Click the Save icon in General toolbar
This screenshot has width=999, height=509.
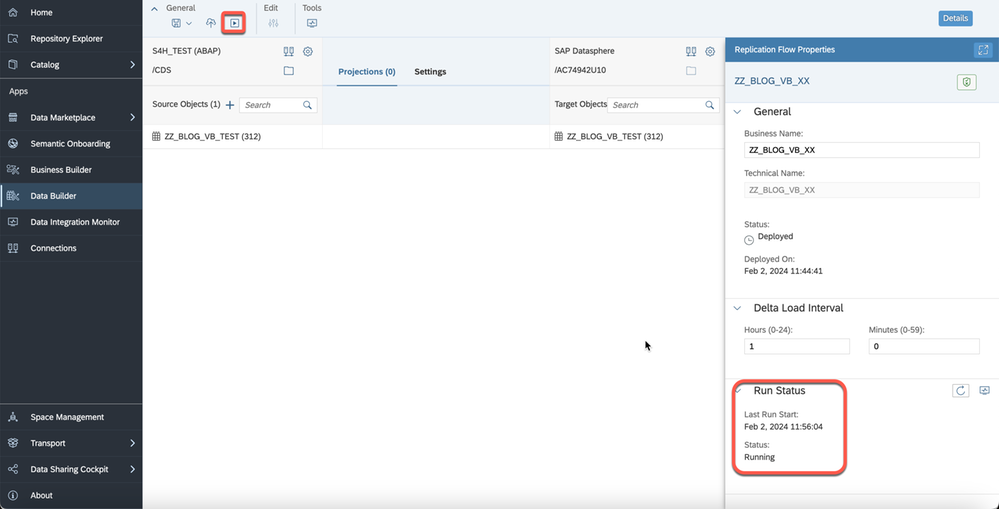[176, 23]
